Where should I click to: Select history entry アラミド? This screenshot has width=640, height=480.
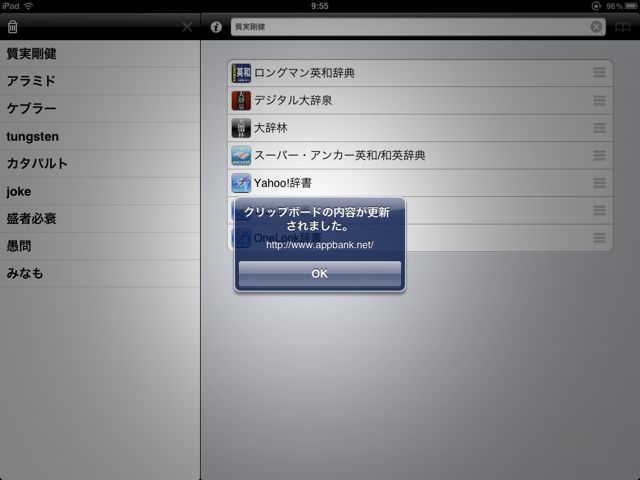point(100,81)
